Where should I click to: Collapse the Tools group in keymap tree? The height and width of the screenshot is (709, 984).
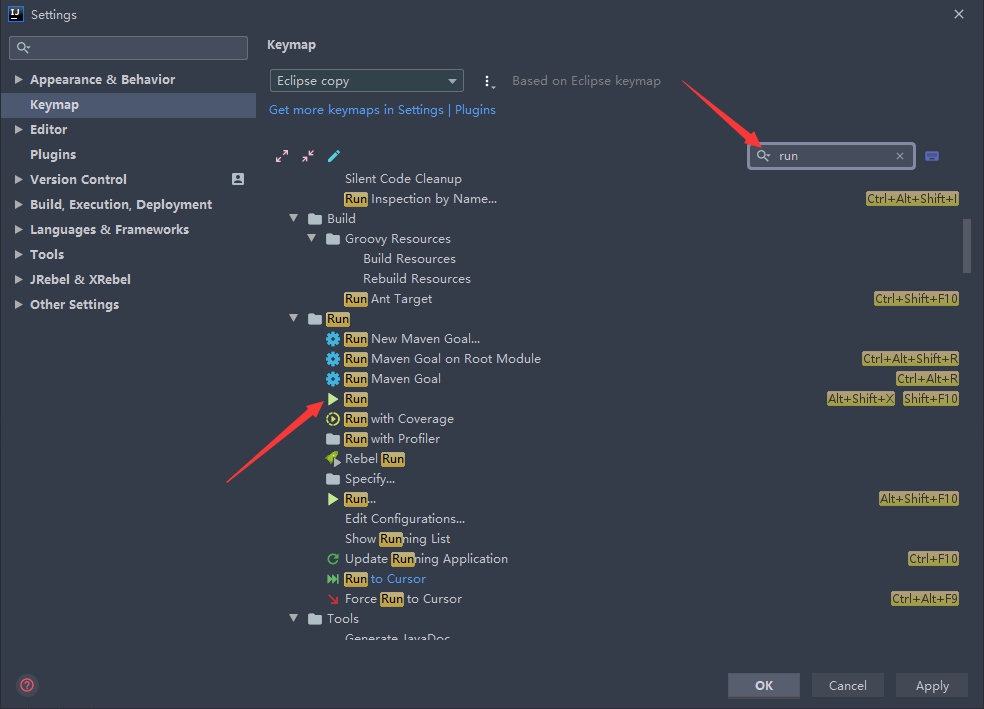pyautogui.click(x=294, y=619)
